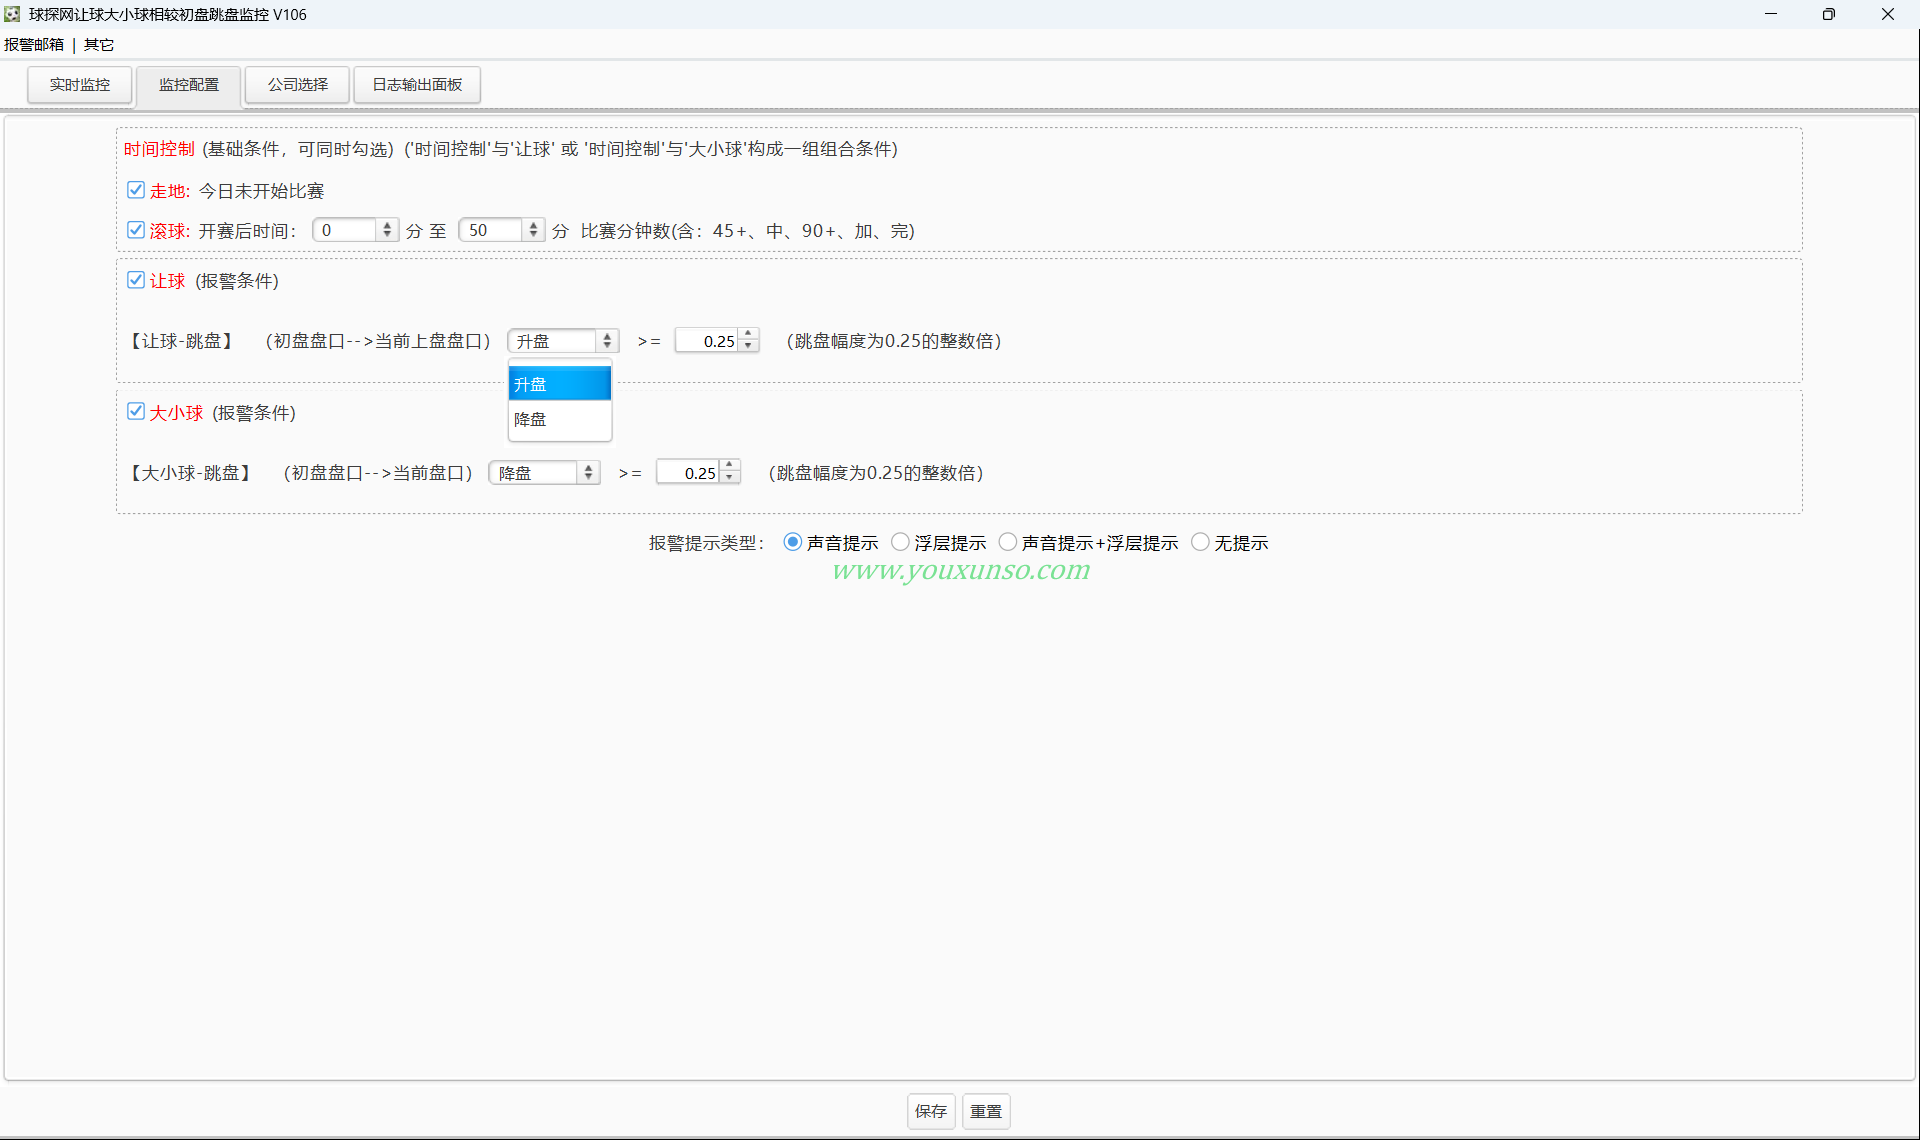The height and width of the screenshot is (1140, 1920).
Task: Show the 日志输出面板 tab
Action: [417, 85]
